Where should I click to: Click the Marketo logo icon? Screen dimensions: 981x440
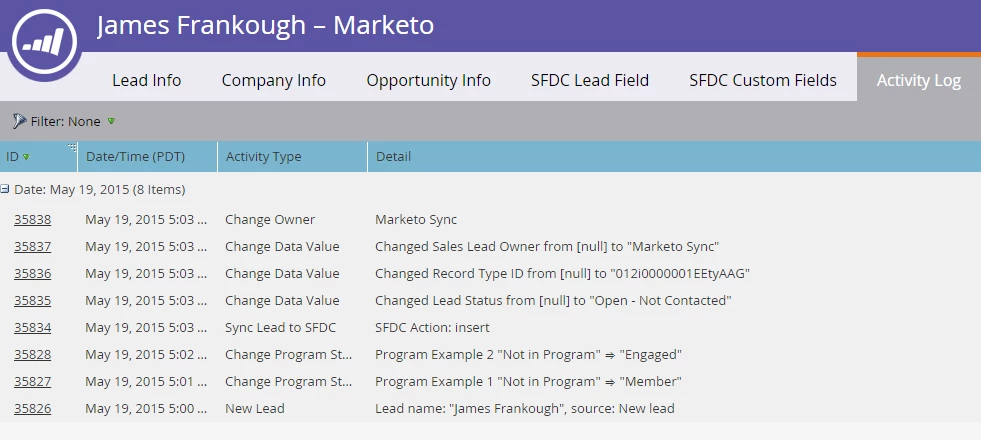point(44,42)
